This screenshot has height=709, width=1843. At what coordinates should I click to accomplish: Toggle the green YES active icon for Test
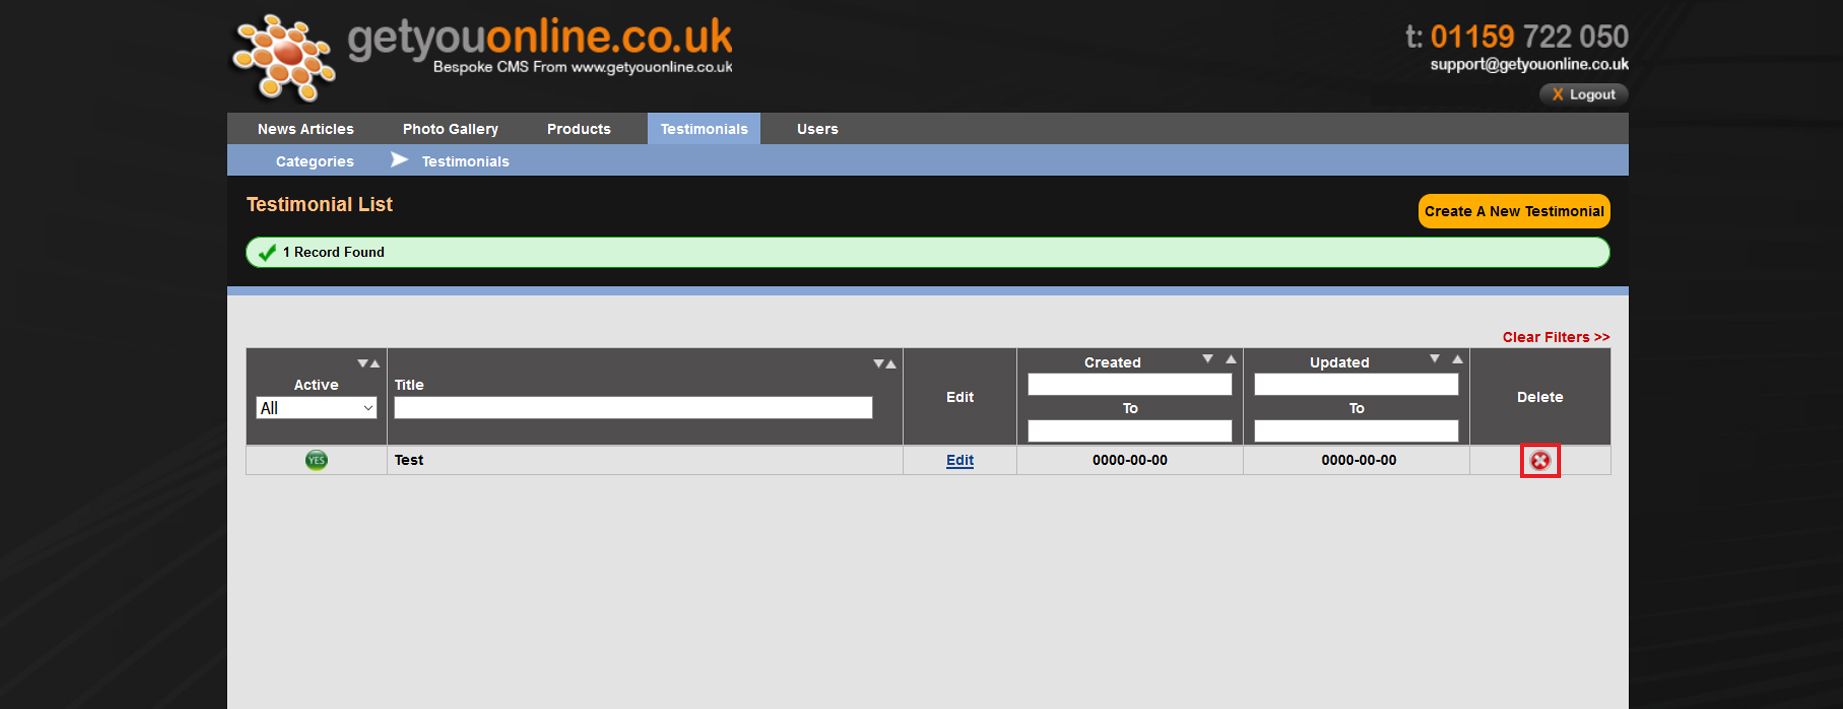tap(316, 460)
